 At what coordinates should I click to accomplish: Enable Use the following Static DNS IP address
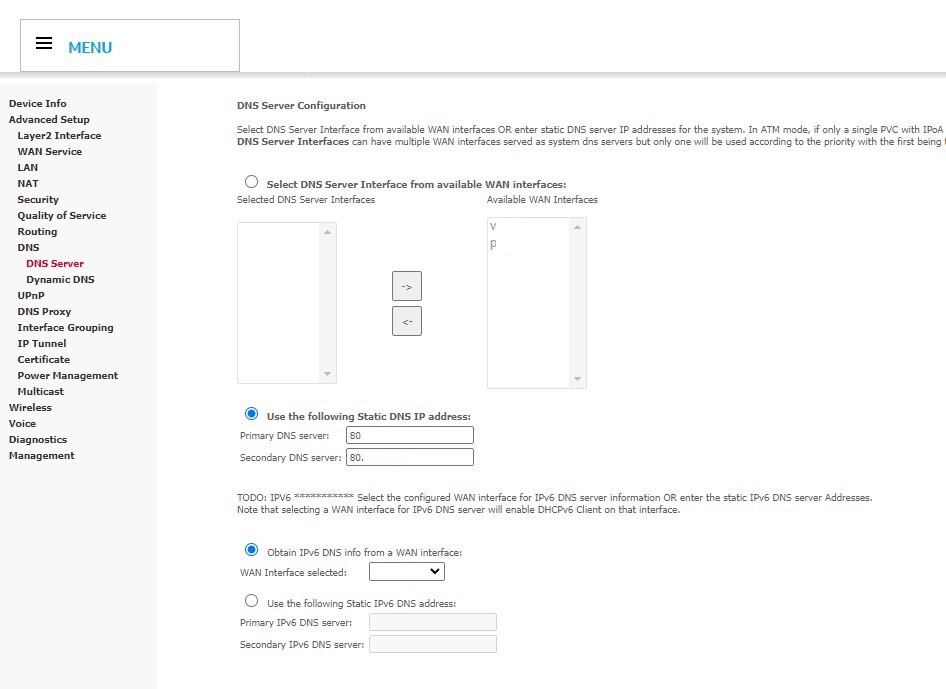tap(251, 414)
